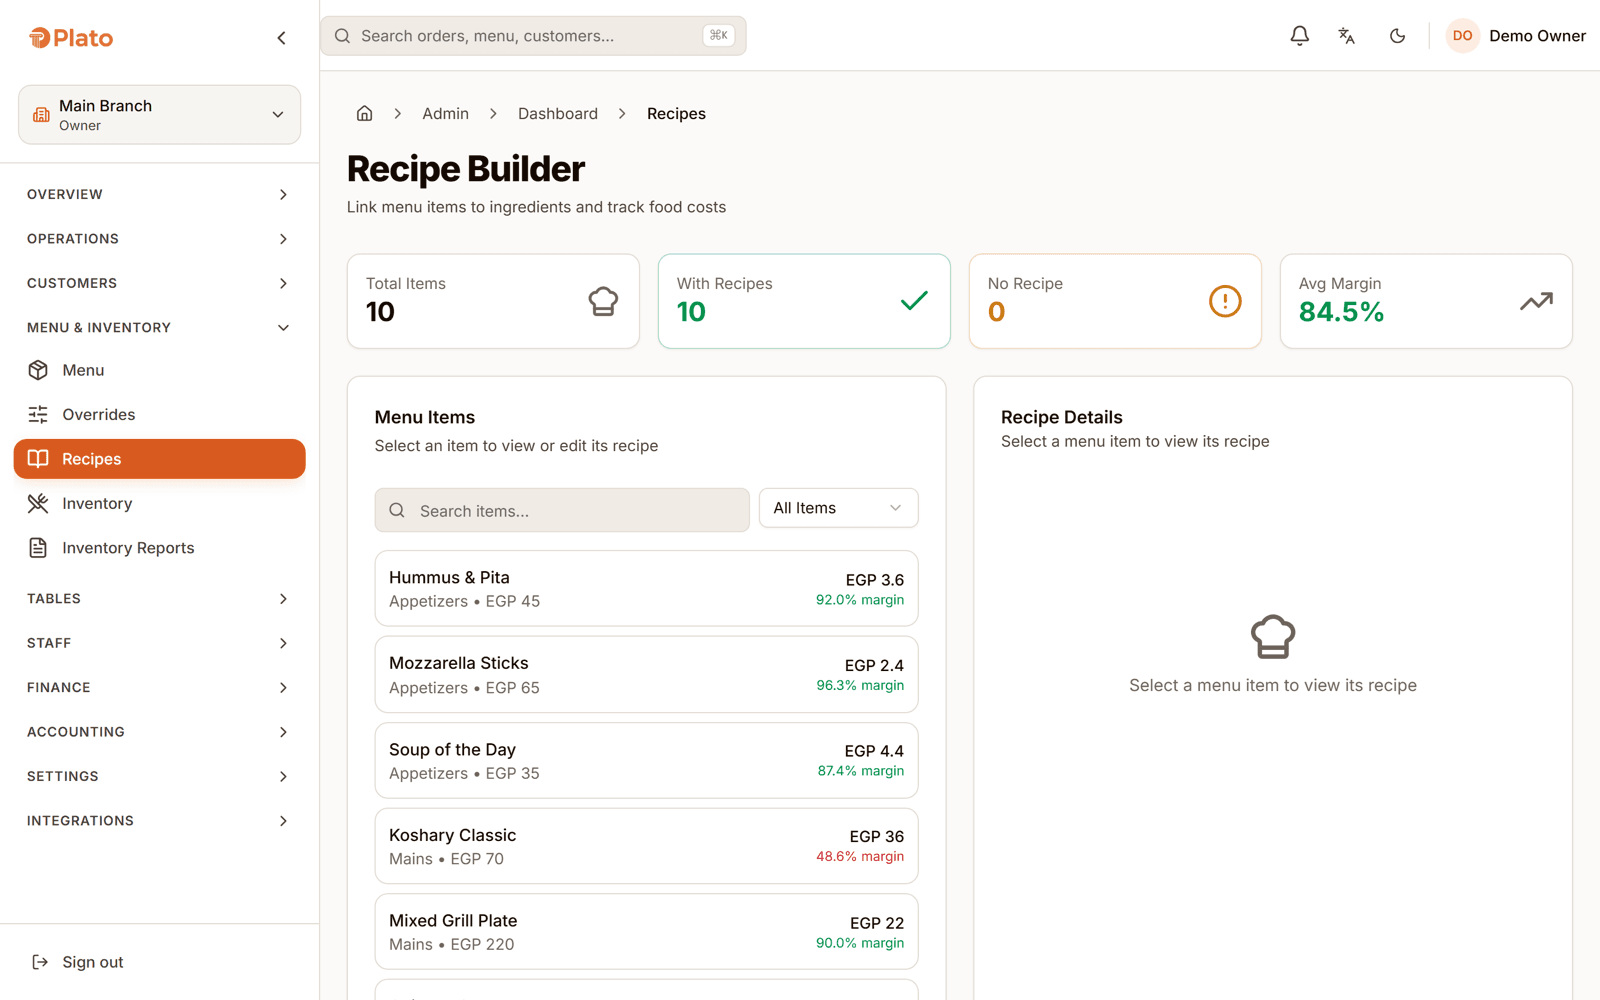The height and width of the screenshot is (1000, 1600).
Task: Click the magnifier icon in top search bar
Action: 342,36
